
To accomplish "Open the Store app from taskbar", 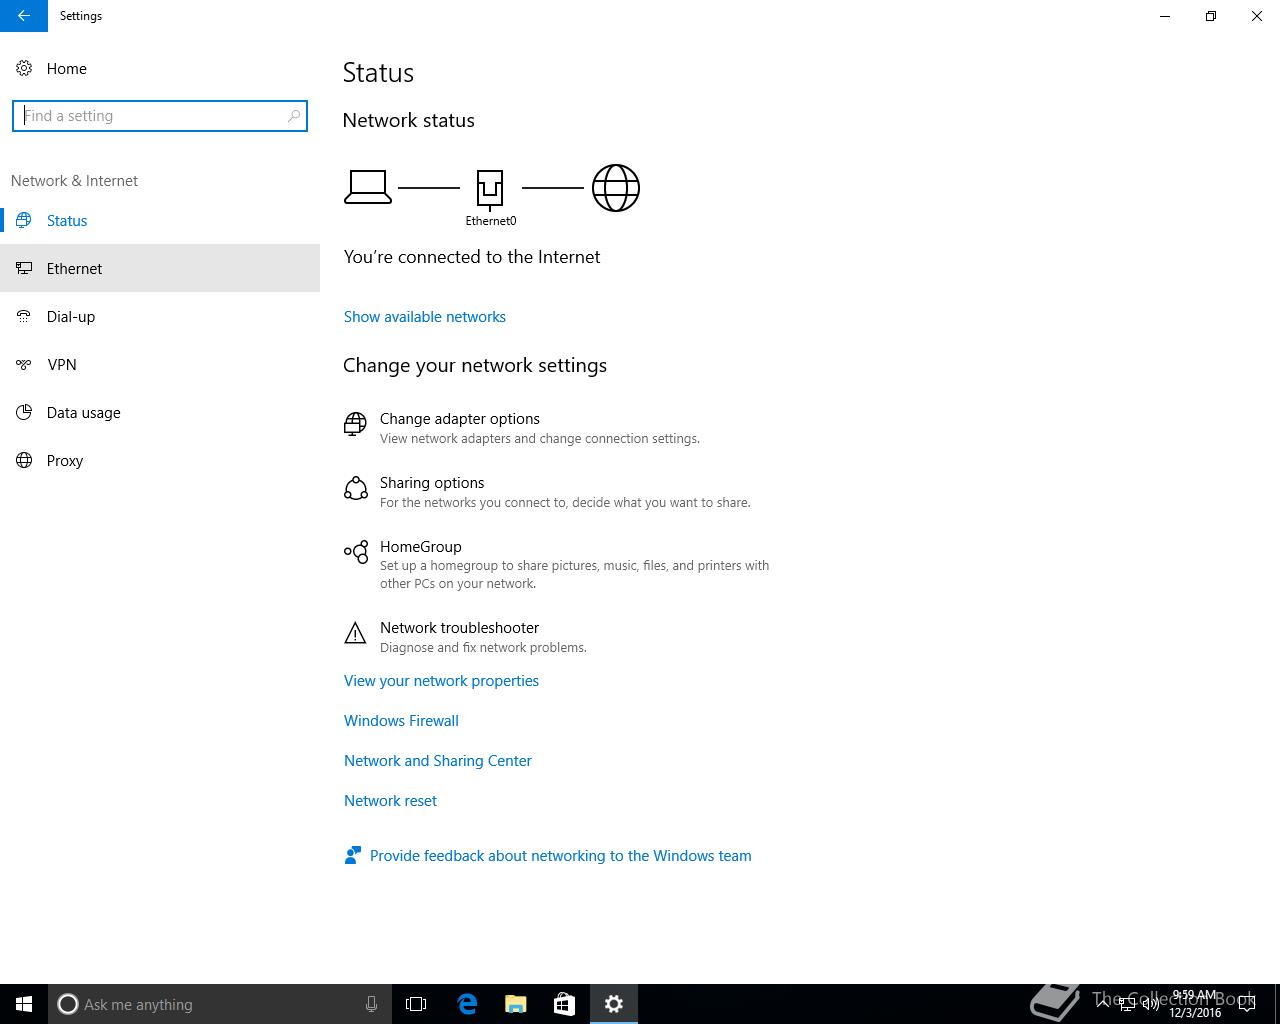I will tap(564, 1004).
